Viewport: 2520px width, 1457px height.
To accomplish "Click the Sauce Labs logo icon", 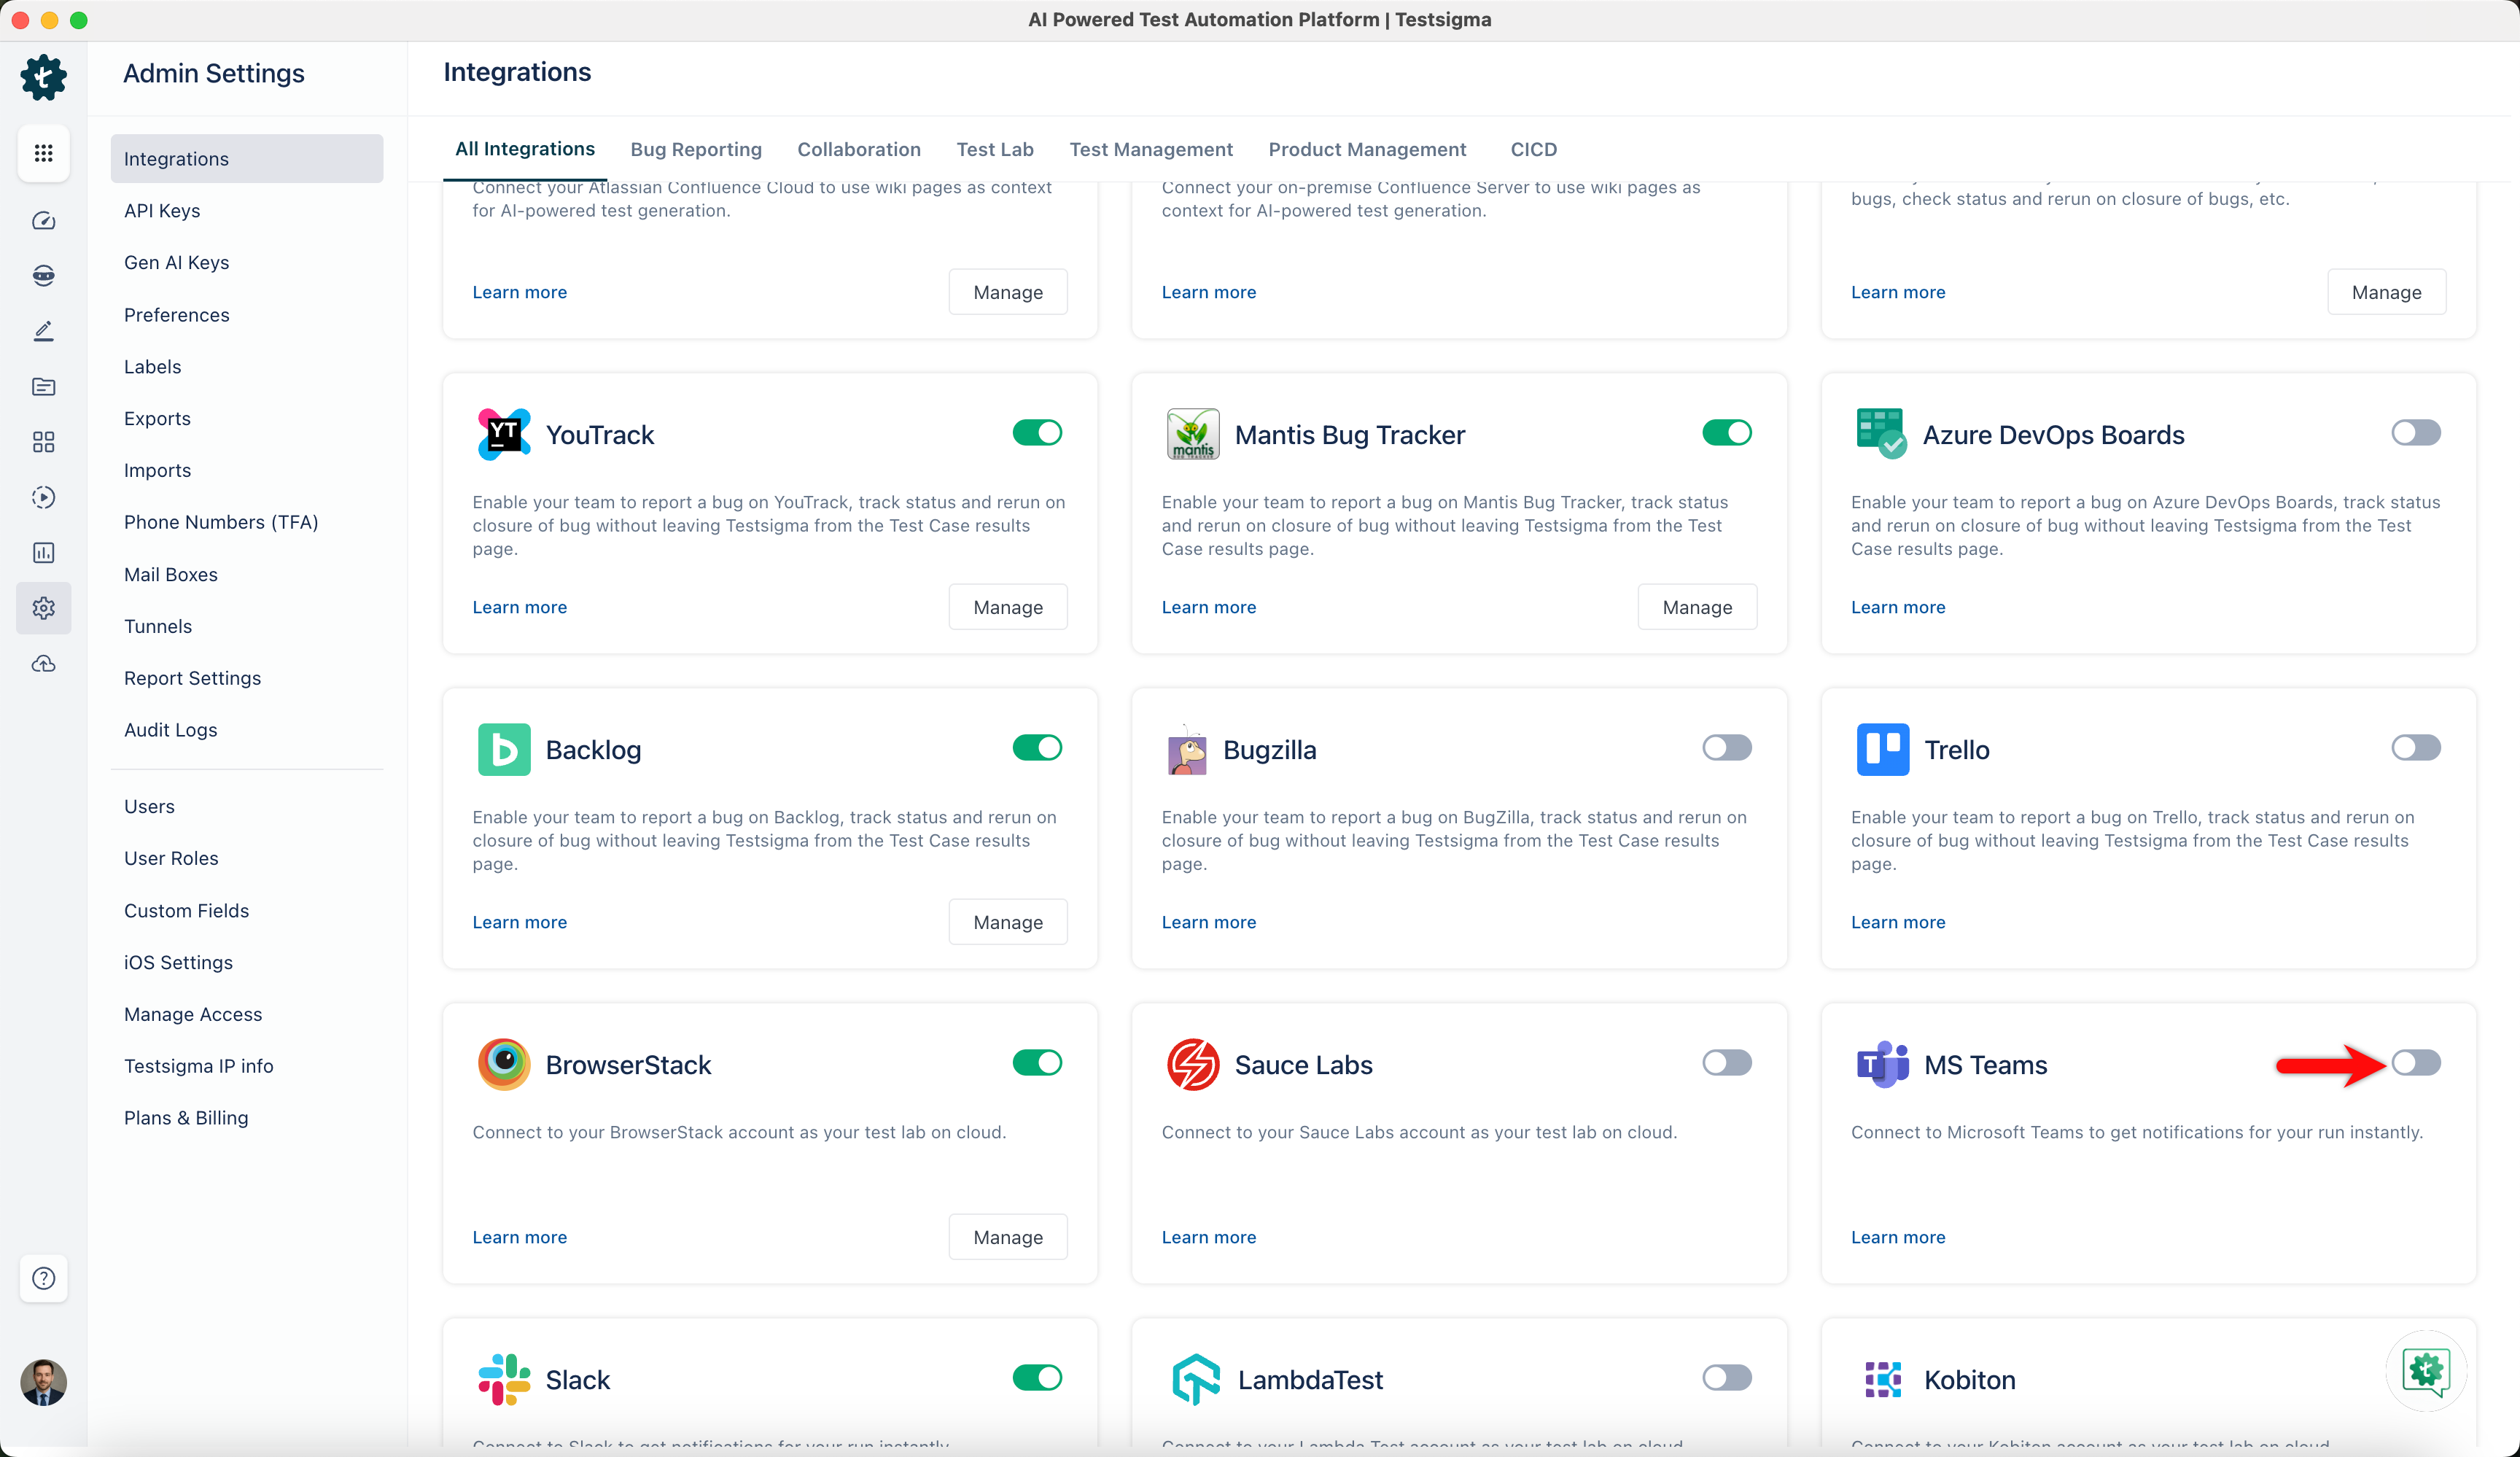I will pos(1193,1064).
